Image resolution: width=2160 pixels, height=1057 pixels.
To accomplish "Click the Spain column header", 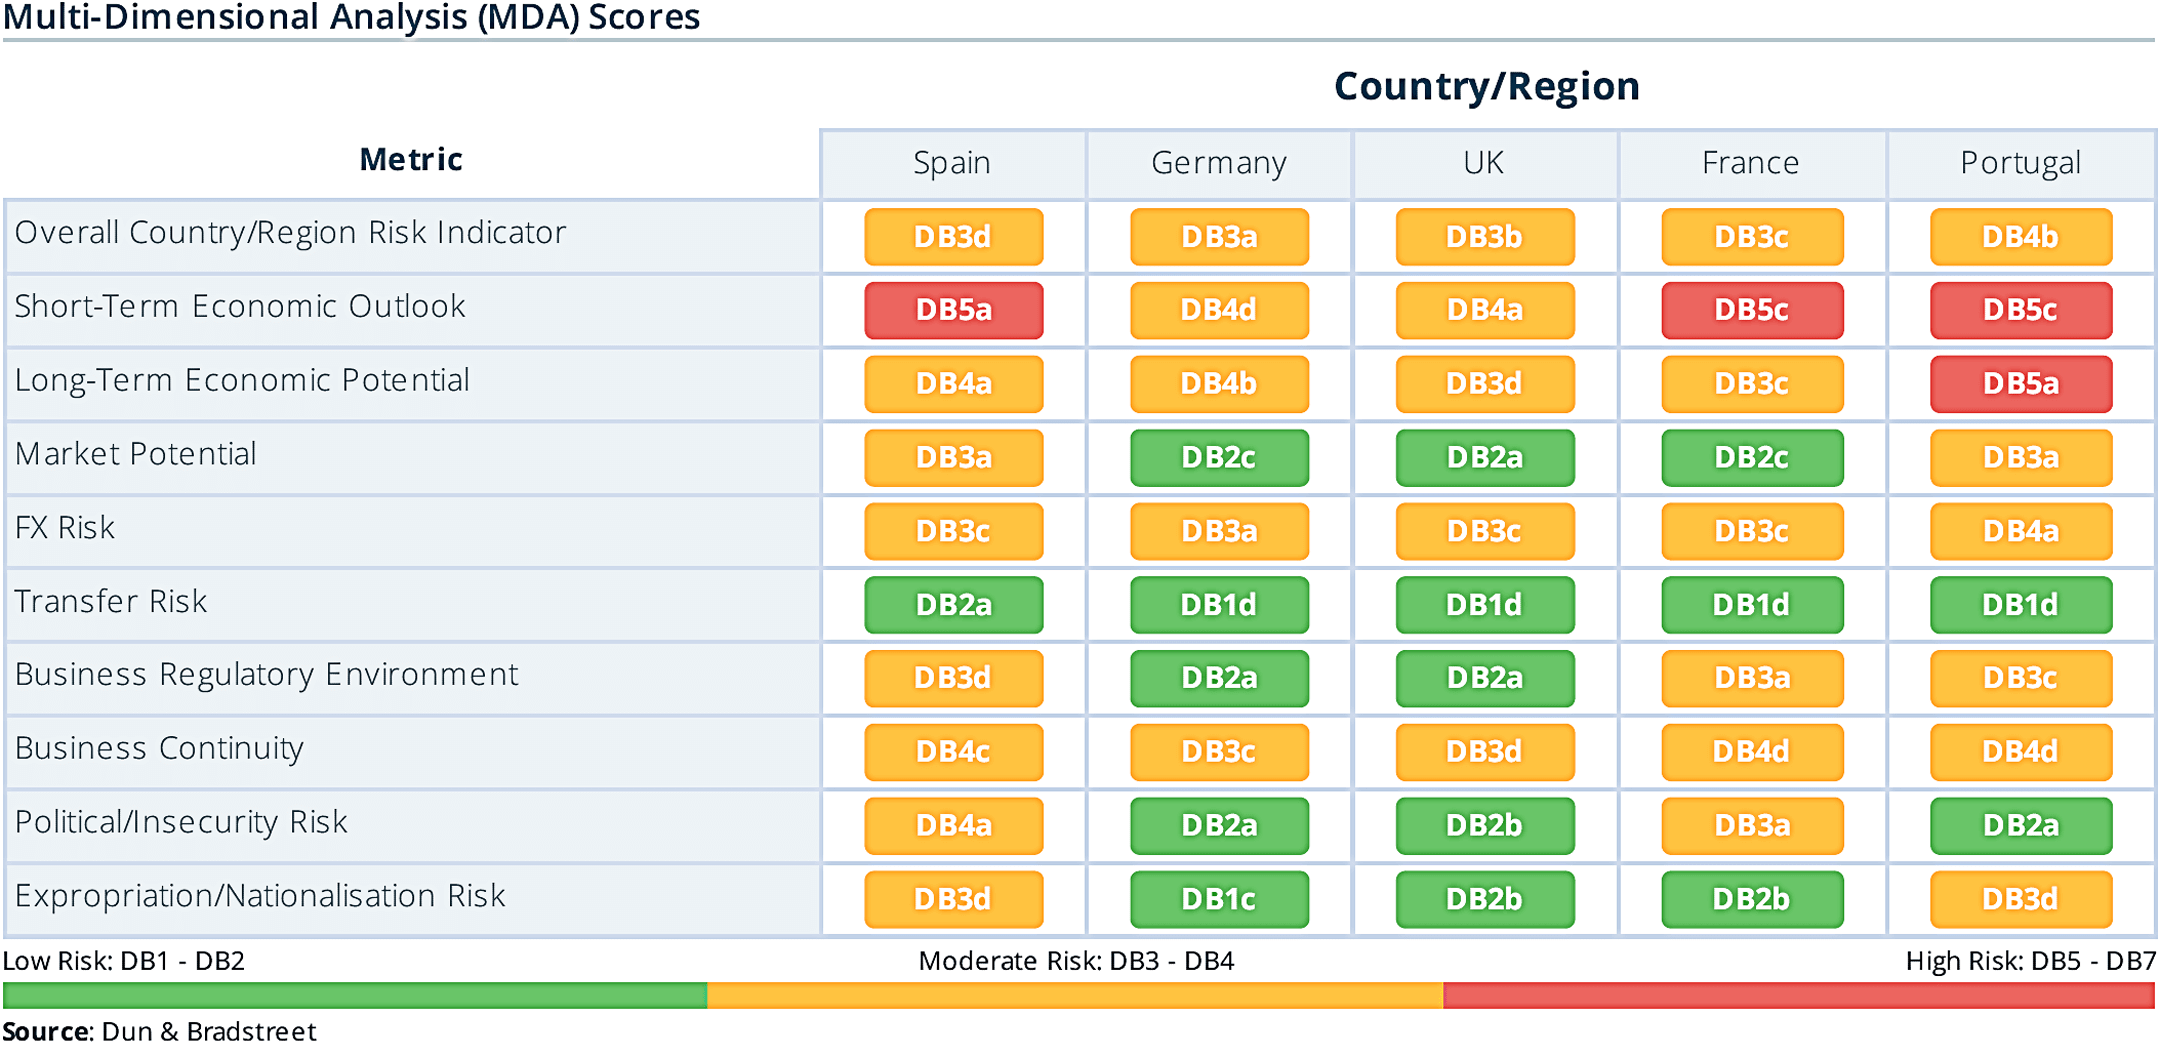I will 953,163.
